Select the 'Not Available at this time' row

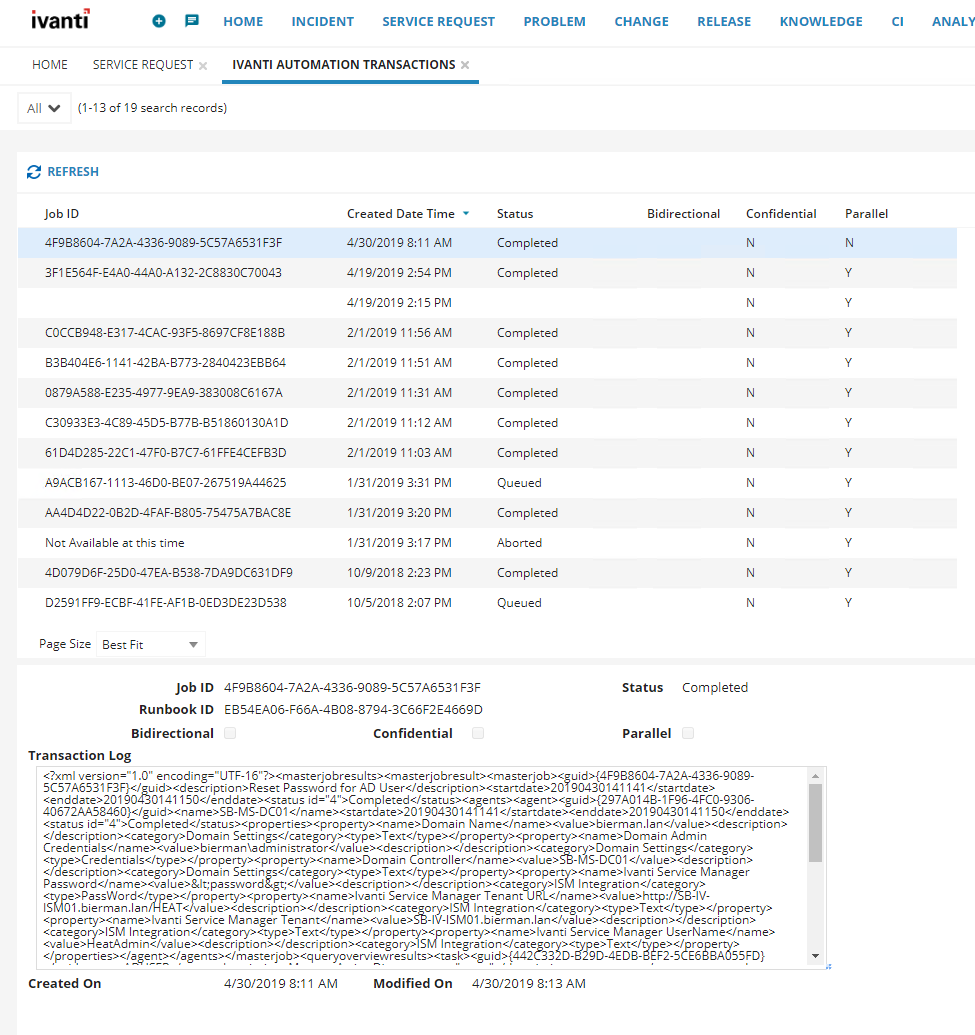(487, 543)
